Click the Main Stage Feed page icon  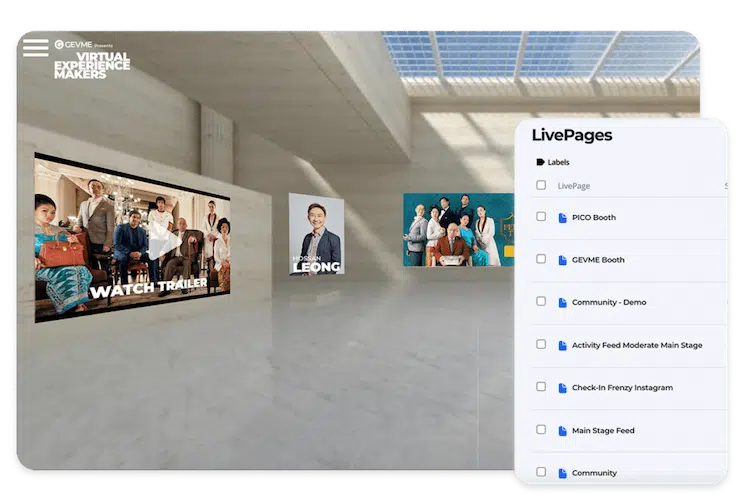(562, 431)
